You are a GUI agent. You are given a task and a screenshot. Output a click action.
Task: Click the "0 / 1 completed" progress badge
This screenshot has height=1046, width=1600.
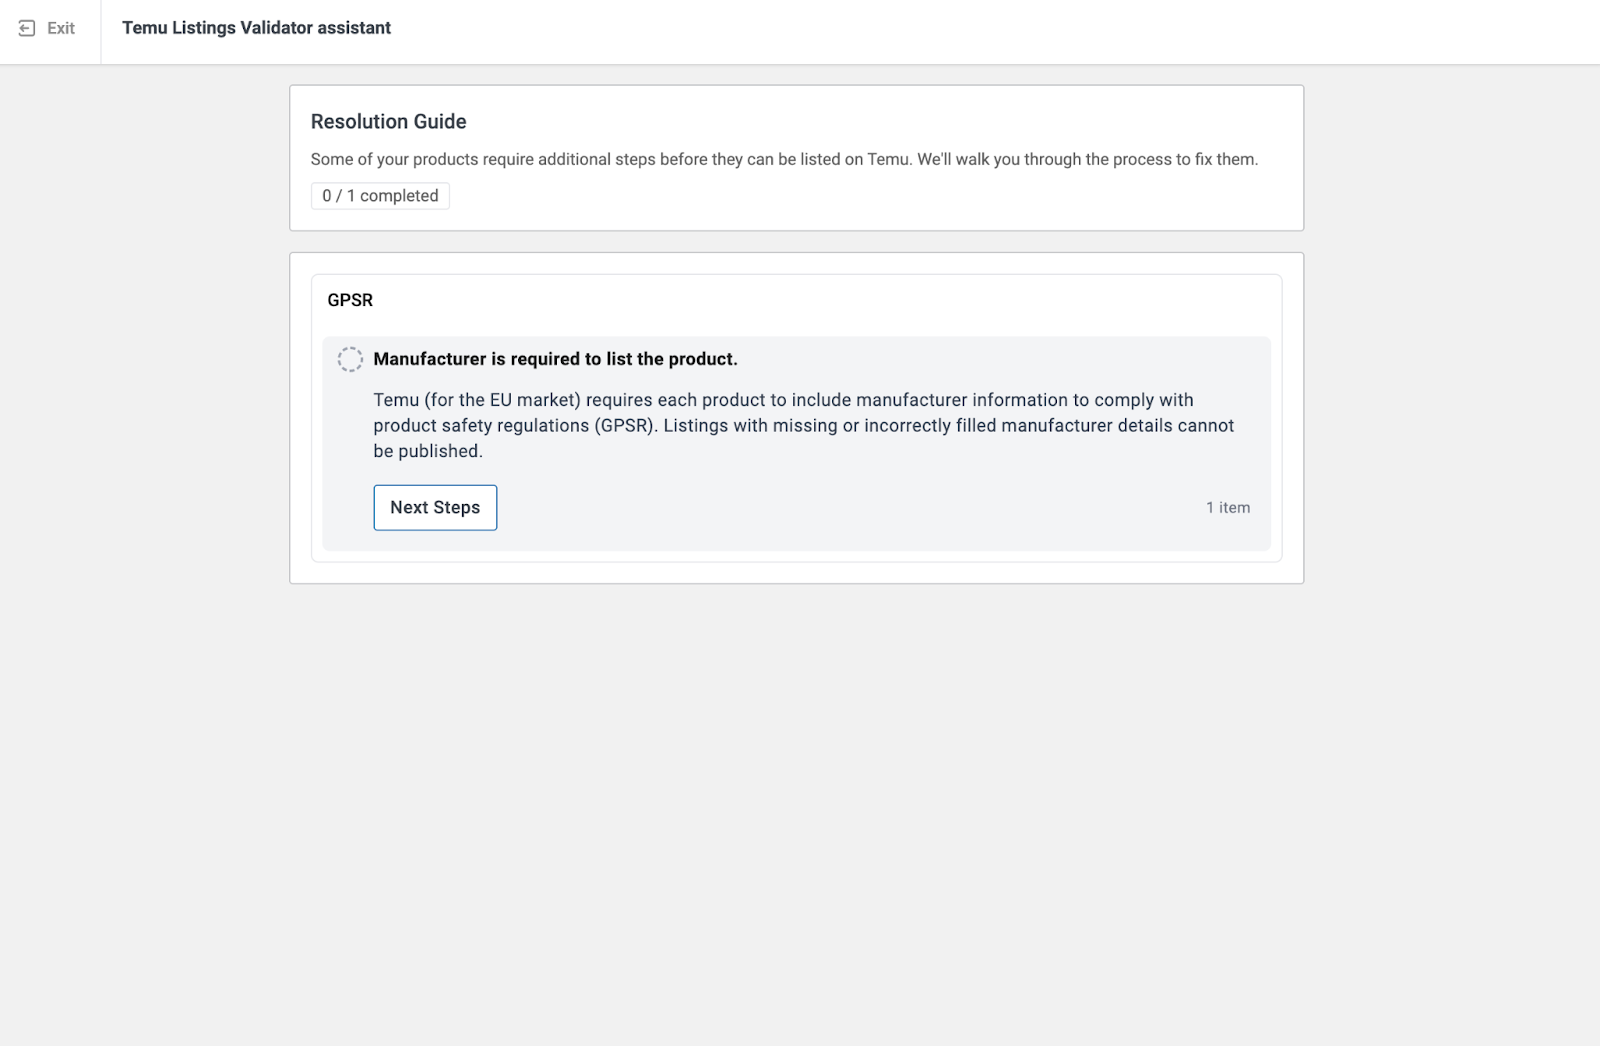(380, 196)
